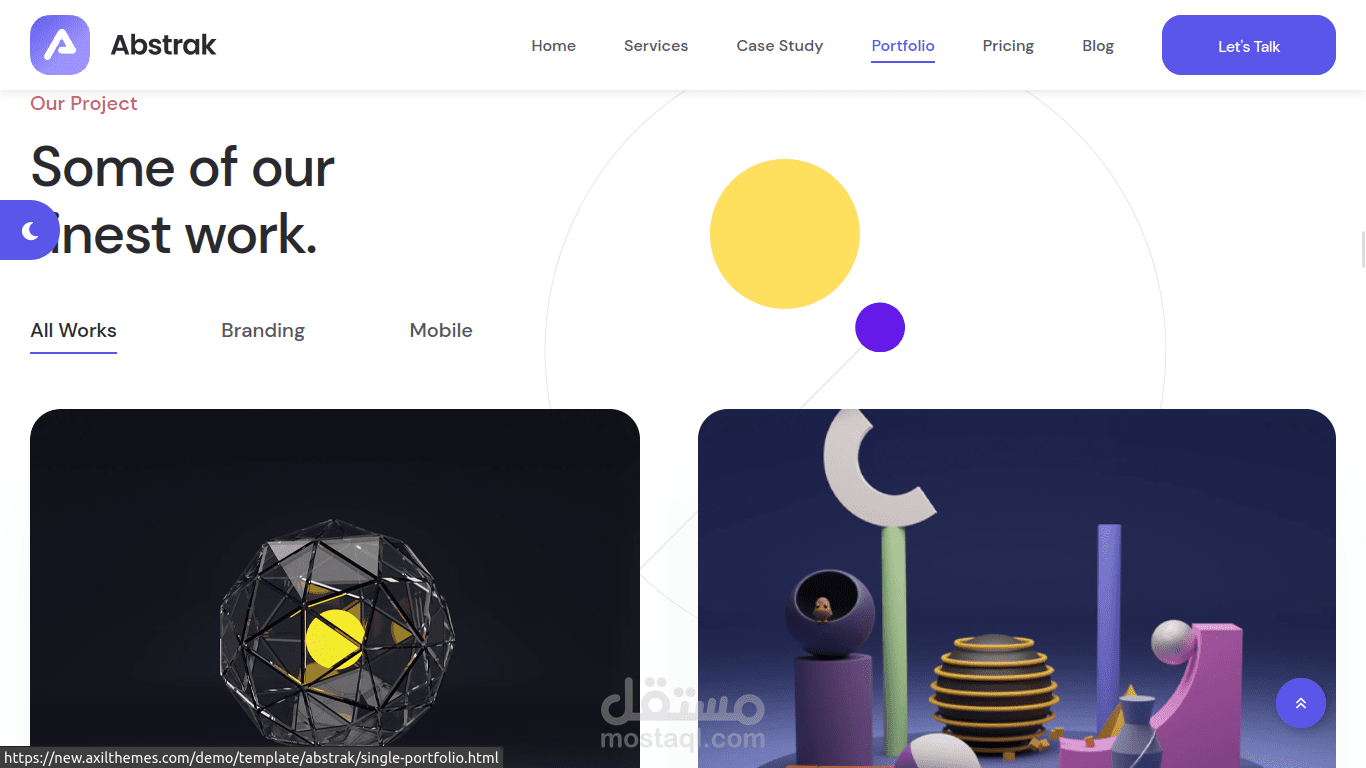Toggle dark mode with moon icon
This screenshot has height=768, width=1366.
29,230
